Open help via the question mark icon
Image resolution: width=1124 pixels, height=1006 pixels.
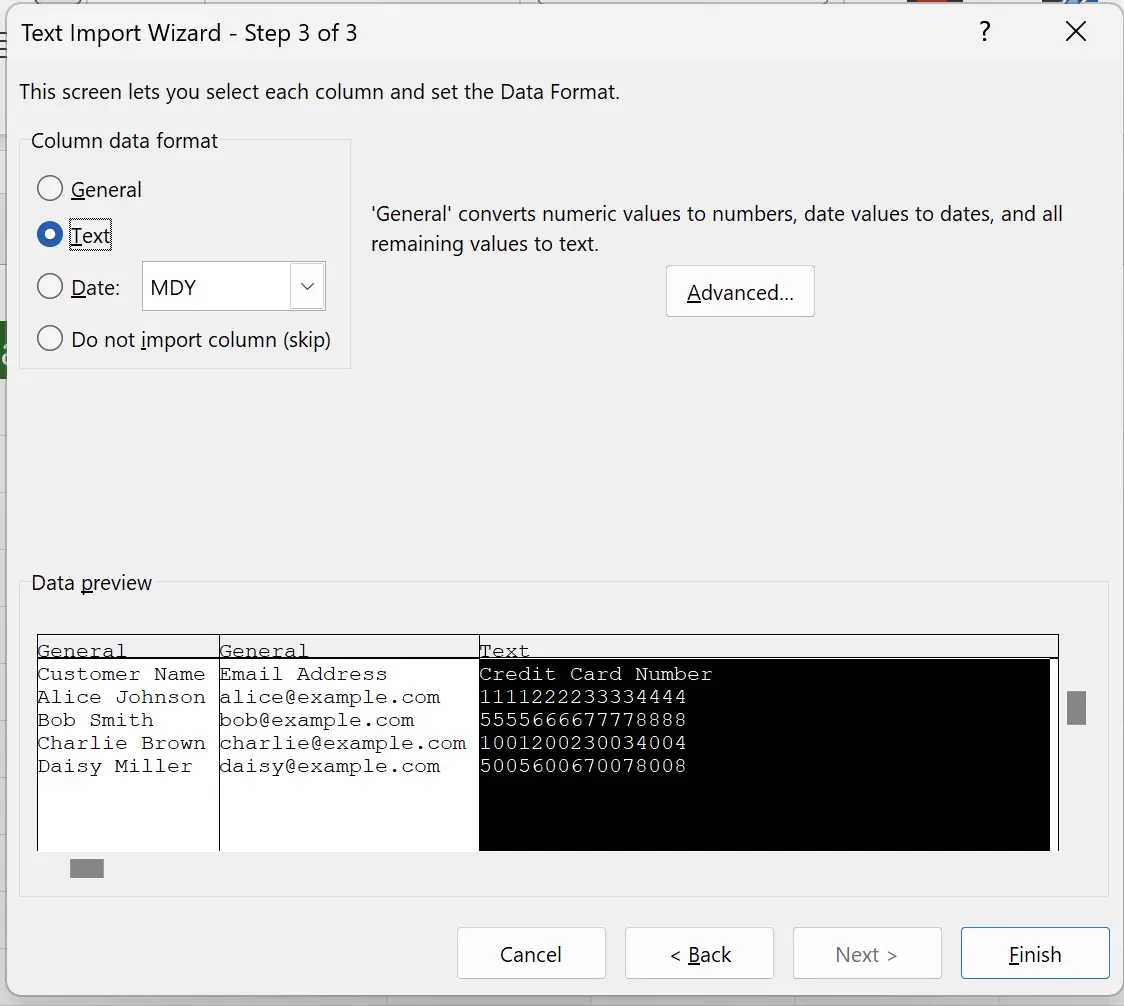tap(985, 31)
